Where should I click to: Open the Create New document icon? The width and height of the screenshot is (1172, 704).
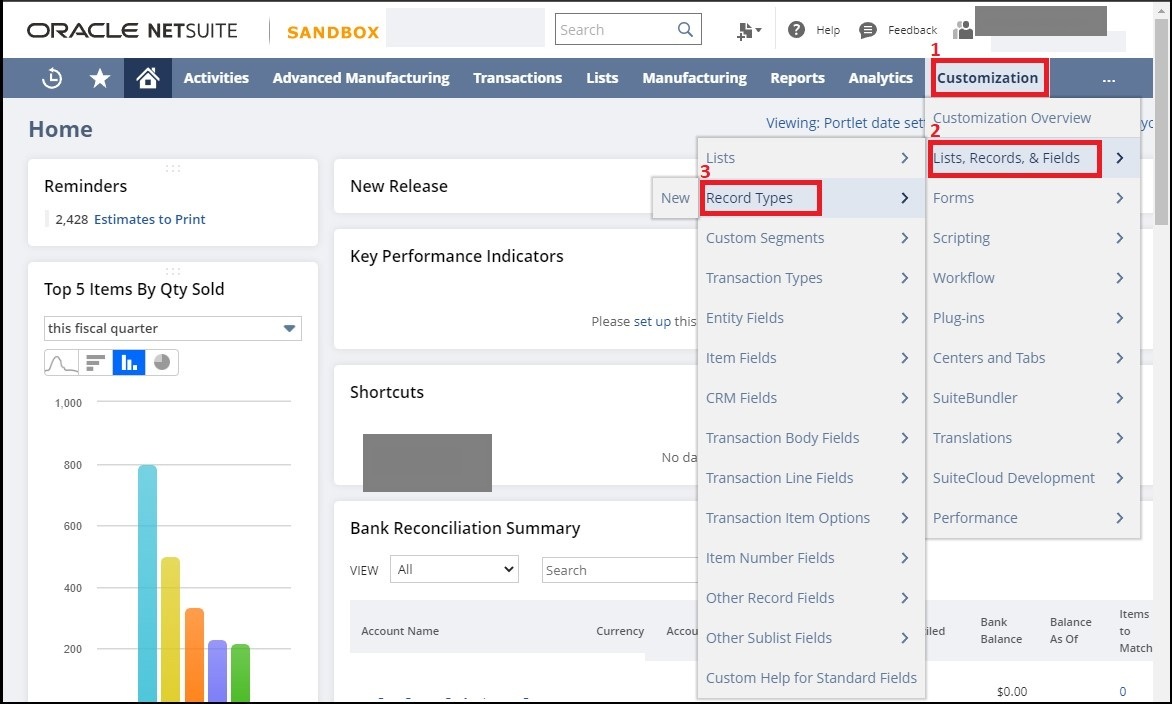point(748,30)
